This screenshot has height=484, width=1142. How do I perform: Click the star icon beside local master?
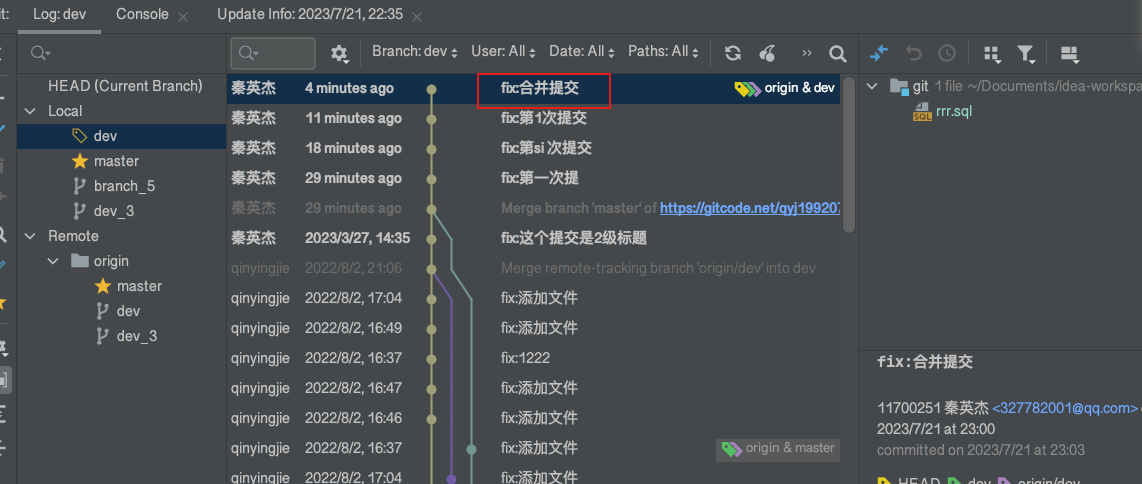pyautogui.click(x=80, y=161)
